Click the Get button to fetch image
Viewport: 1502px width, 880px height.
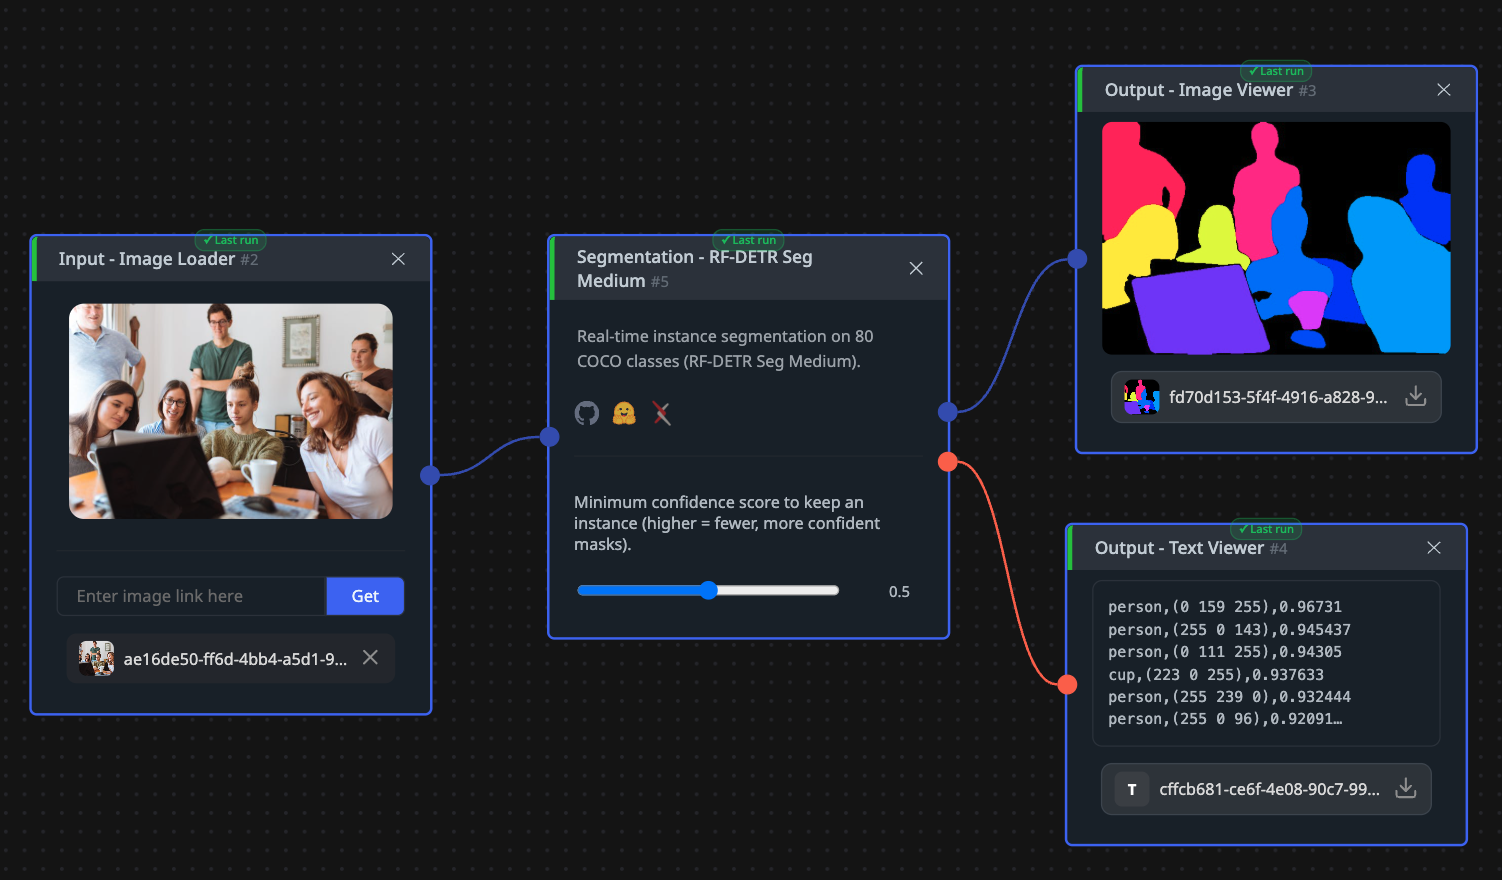[365, 596]
